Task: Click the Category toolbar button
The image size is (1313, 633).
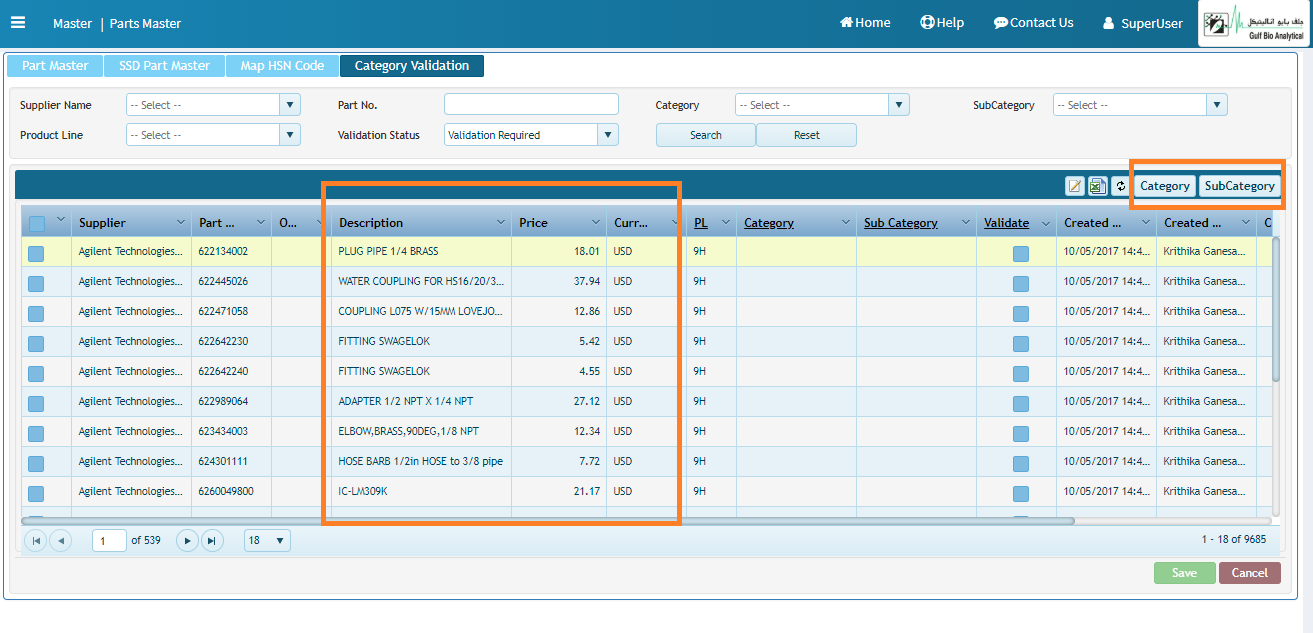Action: (x=1165, y=186)
